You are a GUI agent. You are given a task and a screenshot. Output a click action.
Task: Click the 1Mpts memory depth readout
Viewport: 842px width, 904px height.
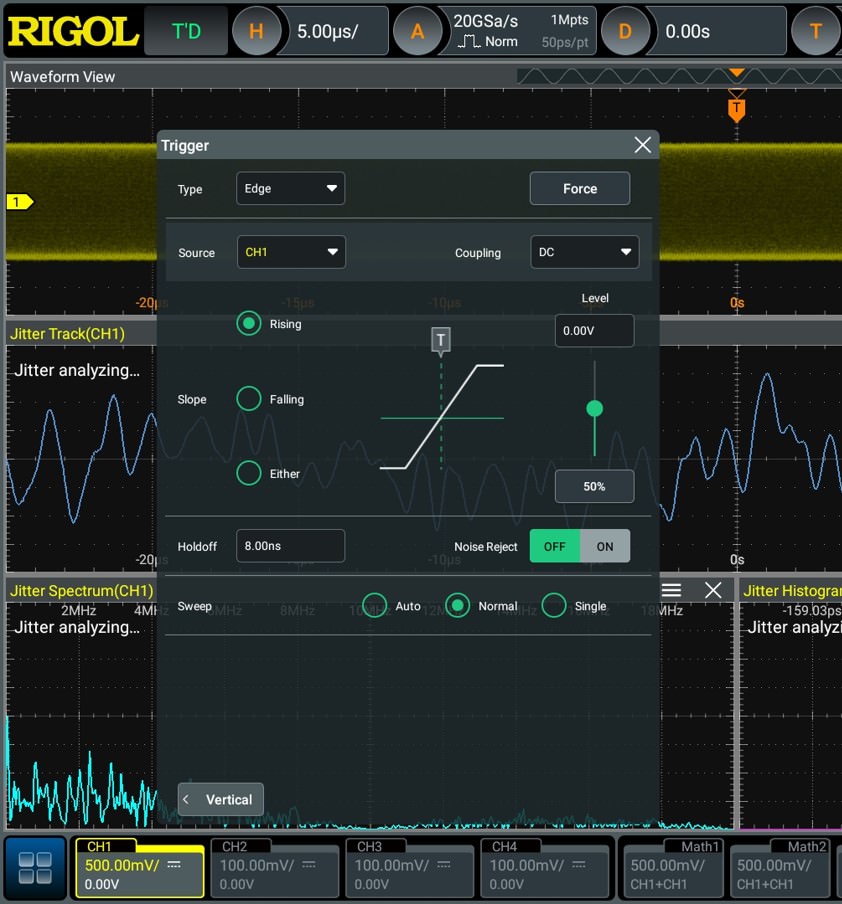pos(569,20)
